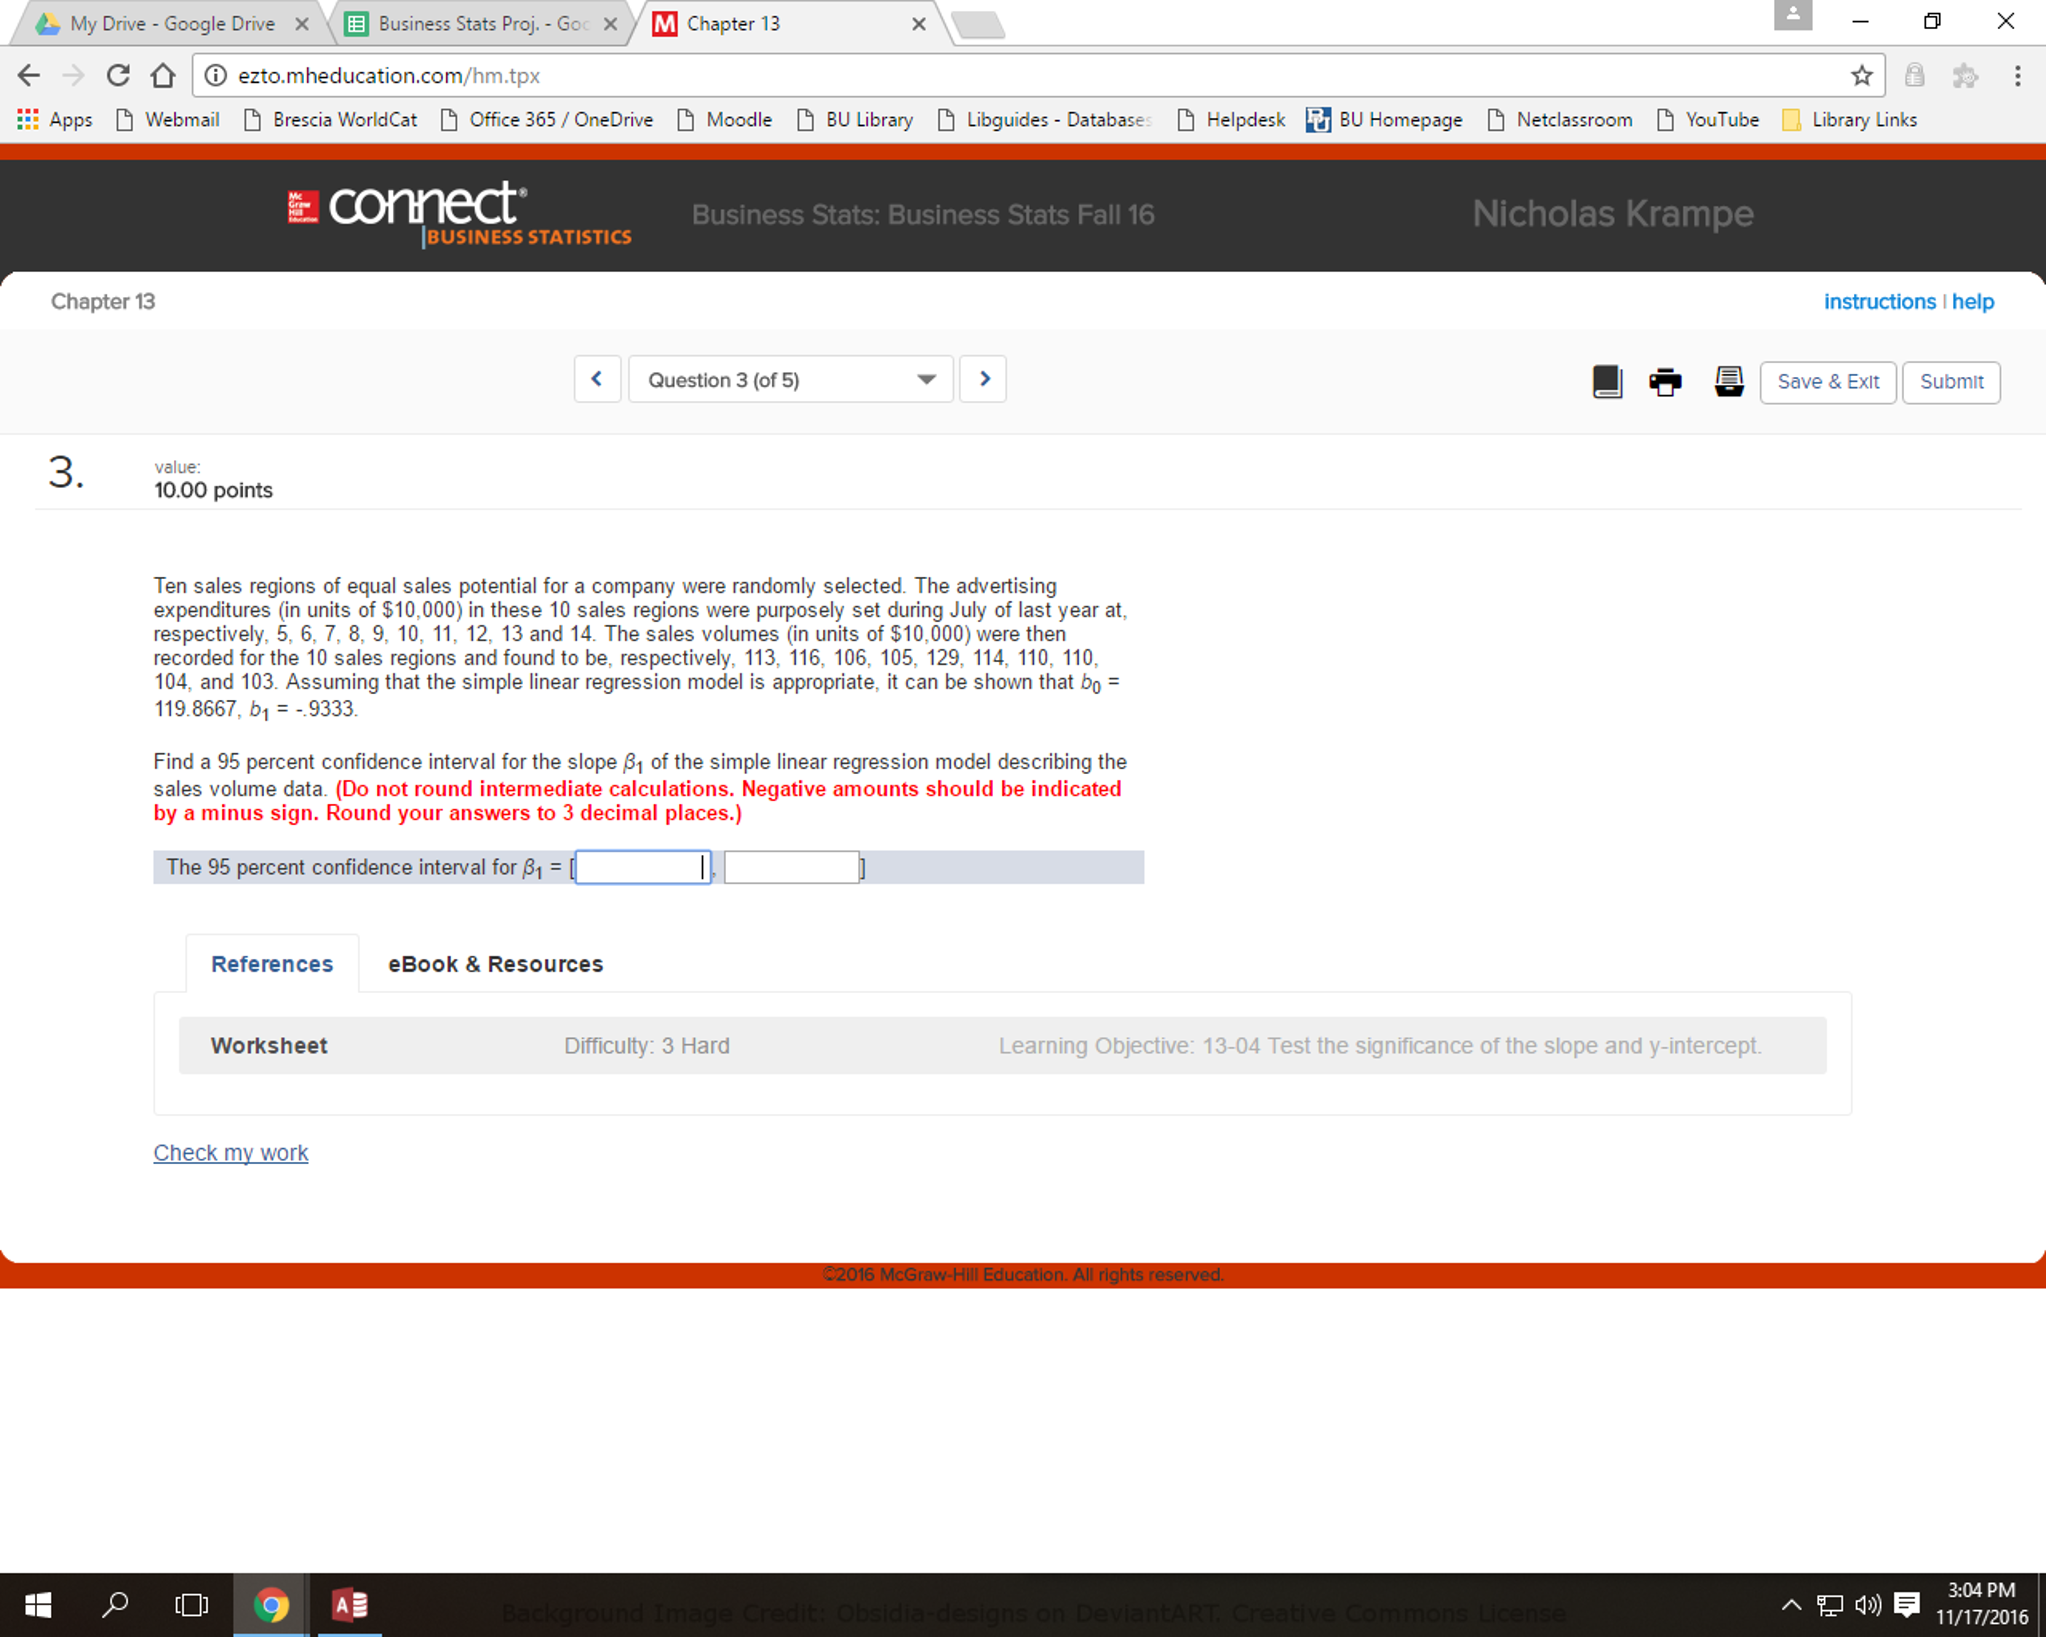Image resolution: width=2046 pixels, height=1637 pixels.
Task: Click the browser back arrow
Action: pyautogui.click(x=28, y=75)
